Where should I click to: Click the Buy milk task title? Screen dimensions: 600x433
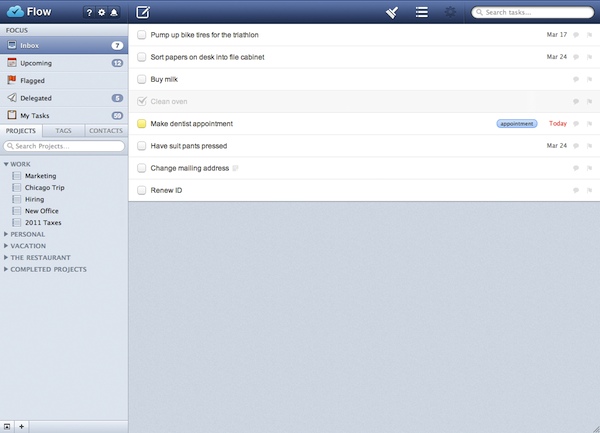pos(164,79)
